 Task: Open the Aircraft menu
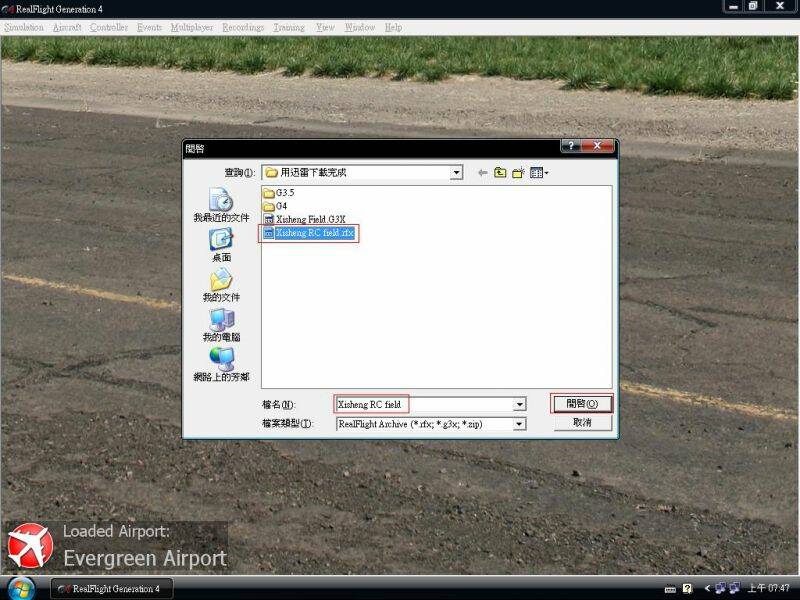[x=67, y=28]
